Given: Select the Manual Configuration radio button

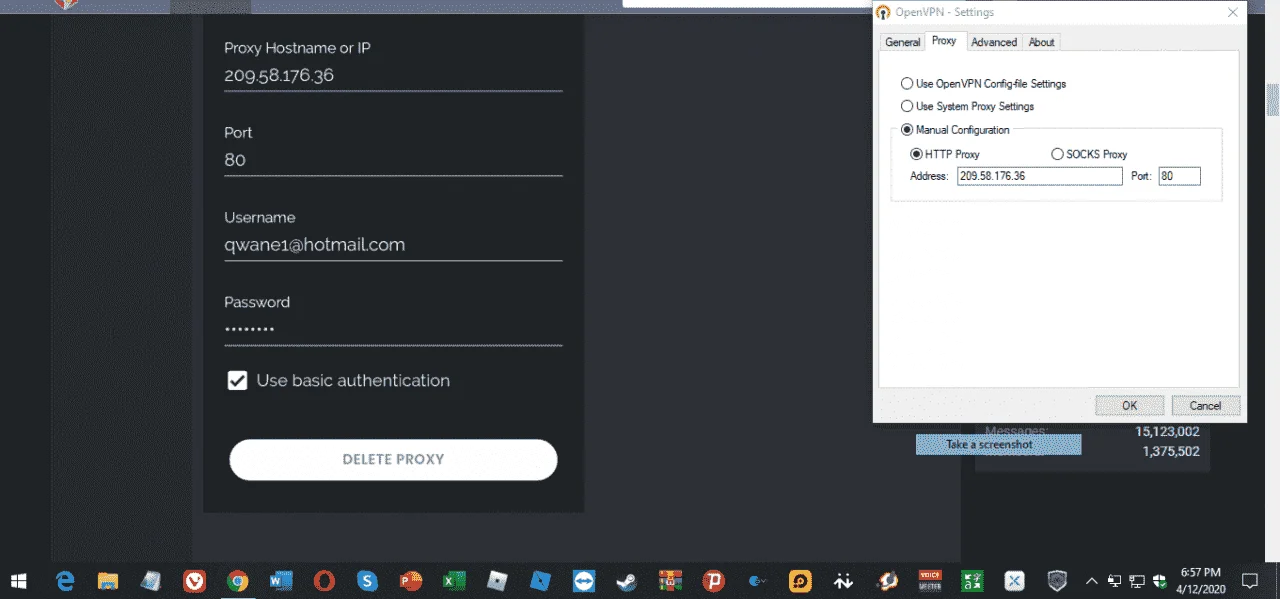Looking at the screenshot, I should [907, 130].
